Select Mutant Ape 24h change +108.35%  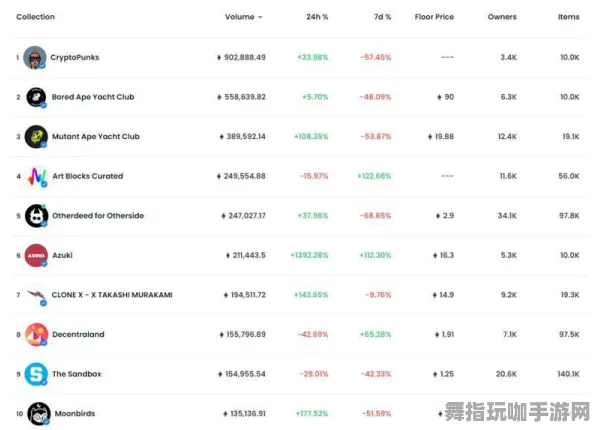click(311, 136)
